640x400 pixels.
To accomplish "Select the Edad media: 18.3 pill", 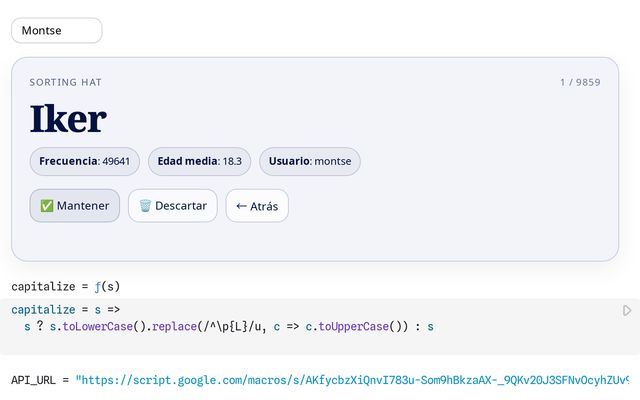I will pos(199,161).
